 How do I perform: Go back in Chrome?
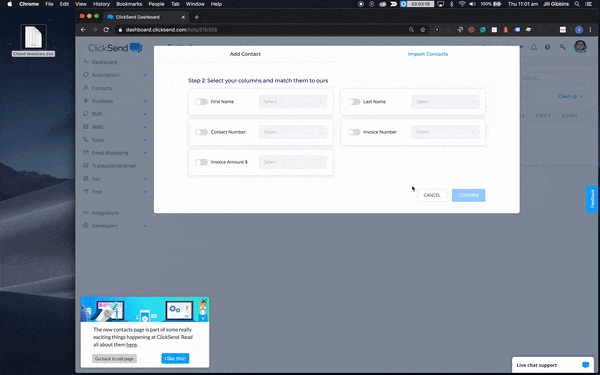click(83, 30)
